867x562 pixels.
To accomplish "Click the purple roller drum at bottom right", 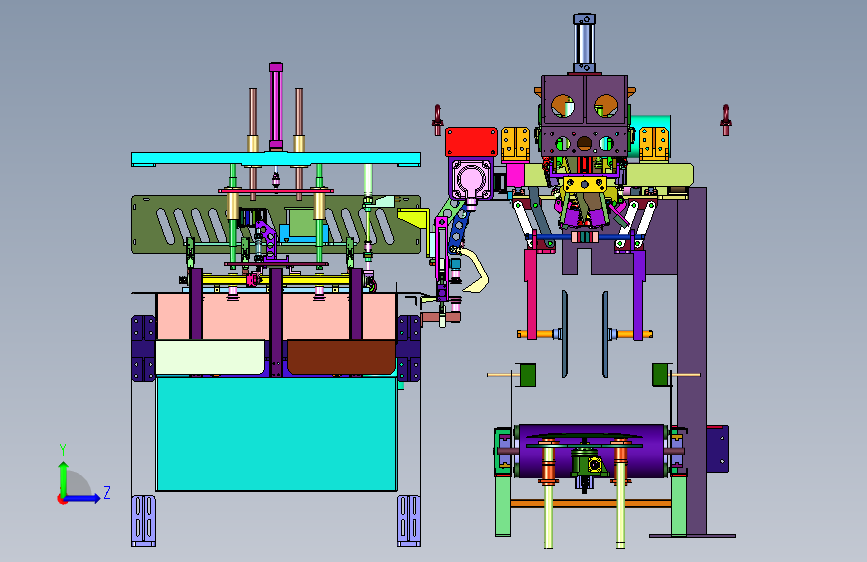I will tap(591, 451).
